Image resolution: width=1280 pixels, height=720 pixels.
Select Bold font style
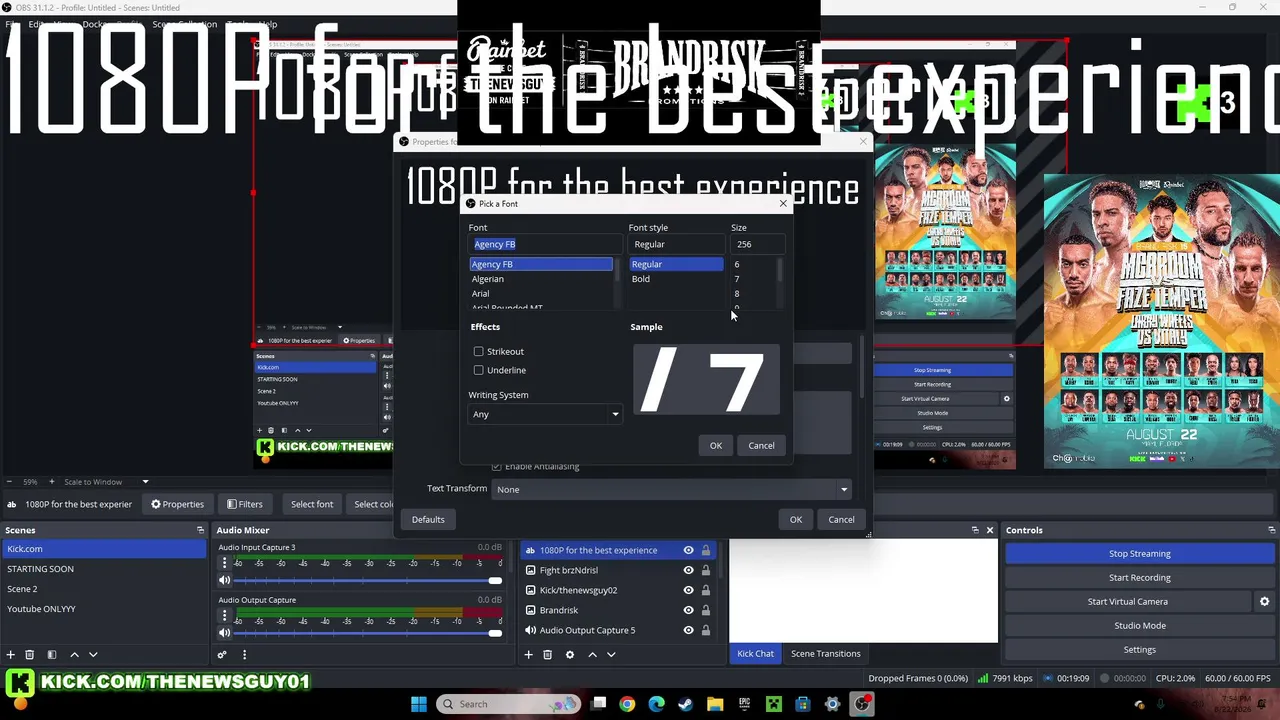pos(676,279)
